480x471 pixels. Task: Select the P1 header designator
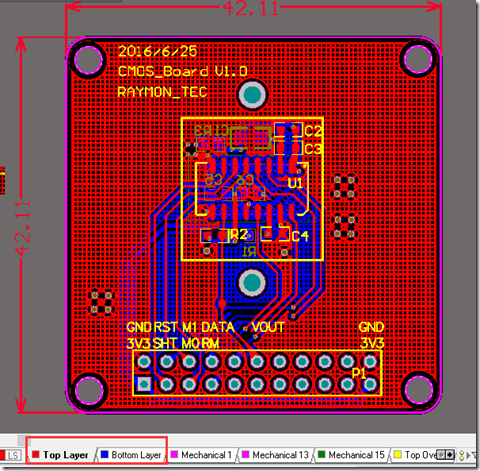point(359,373)
